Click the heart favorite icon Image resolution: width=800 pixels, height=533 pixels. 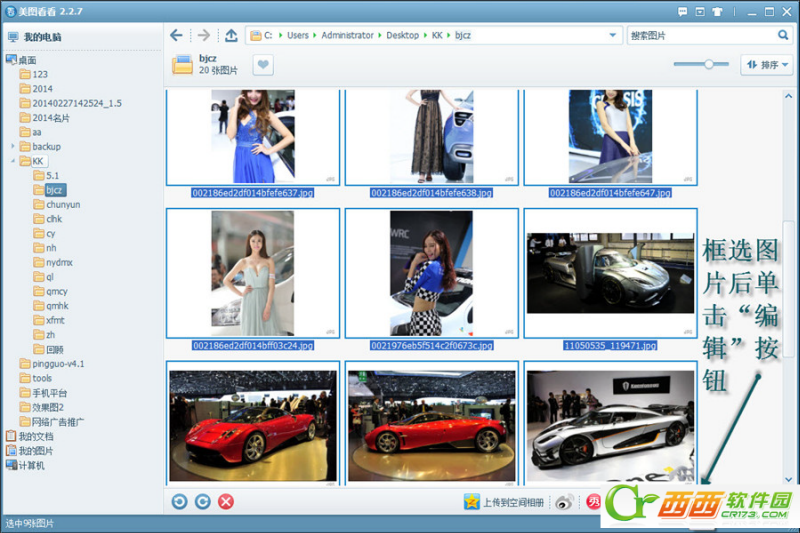pyautogui.click(x=262, y=65)
